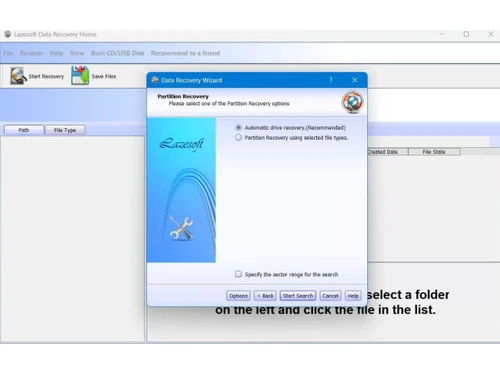Maximize the Lazesoft Data Recovery Home window
Screen dimensions: 500x375
point(466,34)
